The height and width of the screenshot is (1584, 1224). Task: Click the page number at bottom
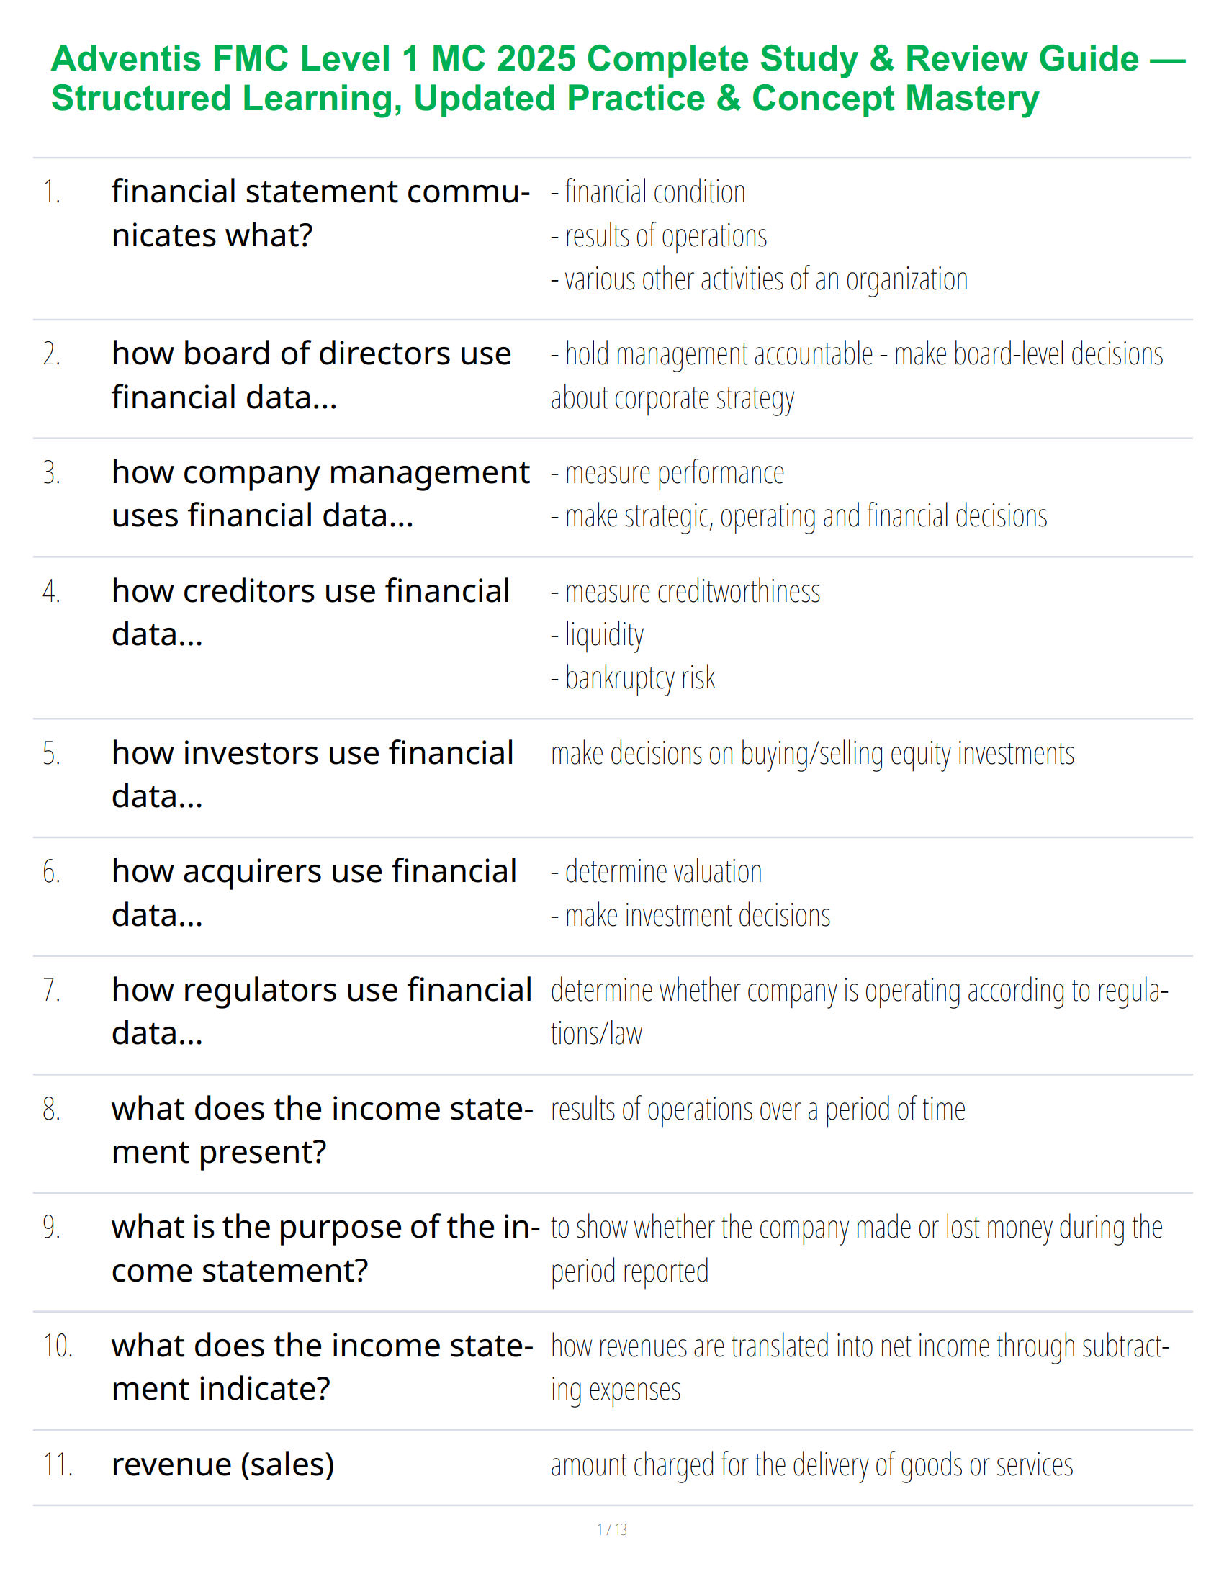pyautogui.click(x=612, y=1529)
